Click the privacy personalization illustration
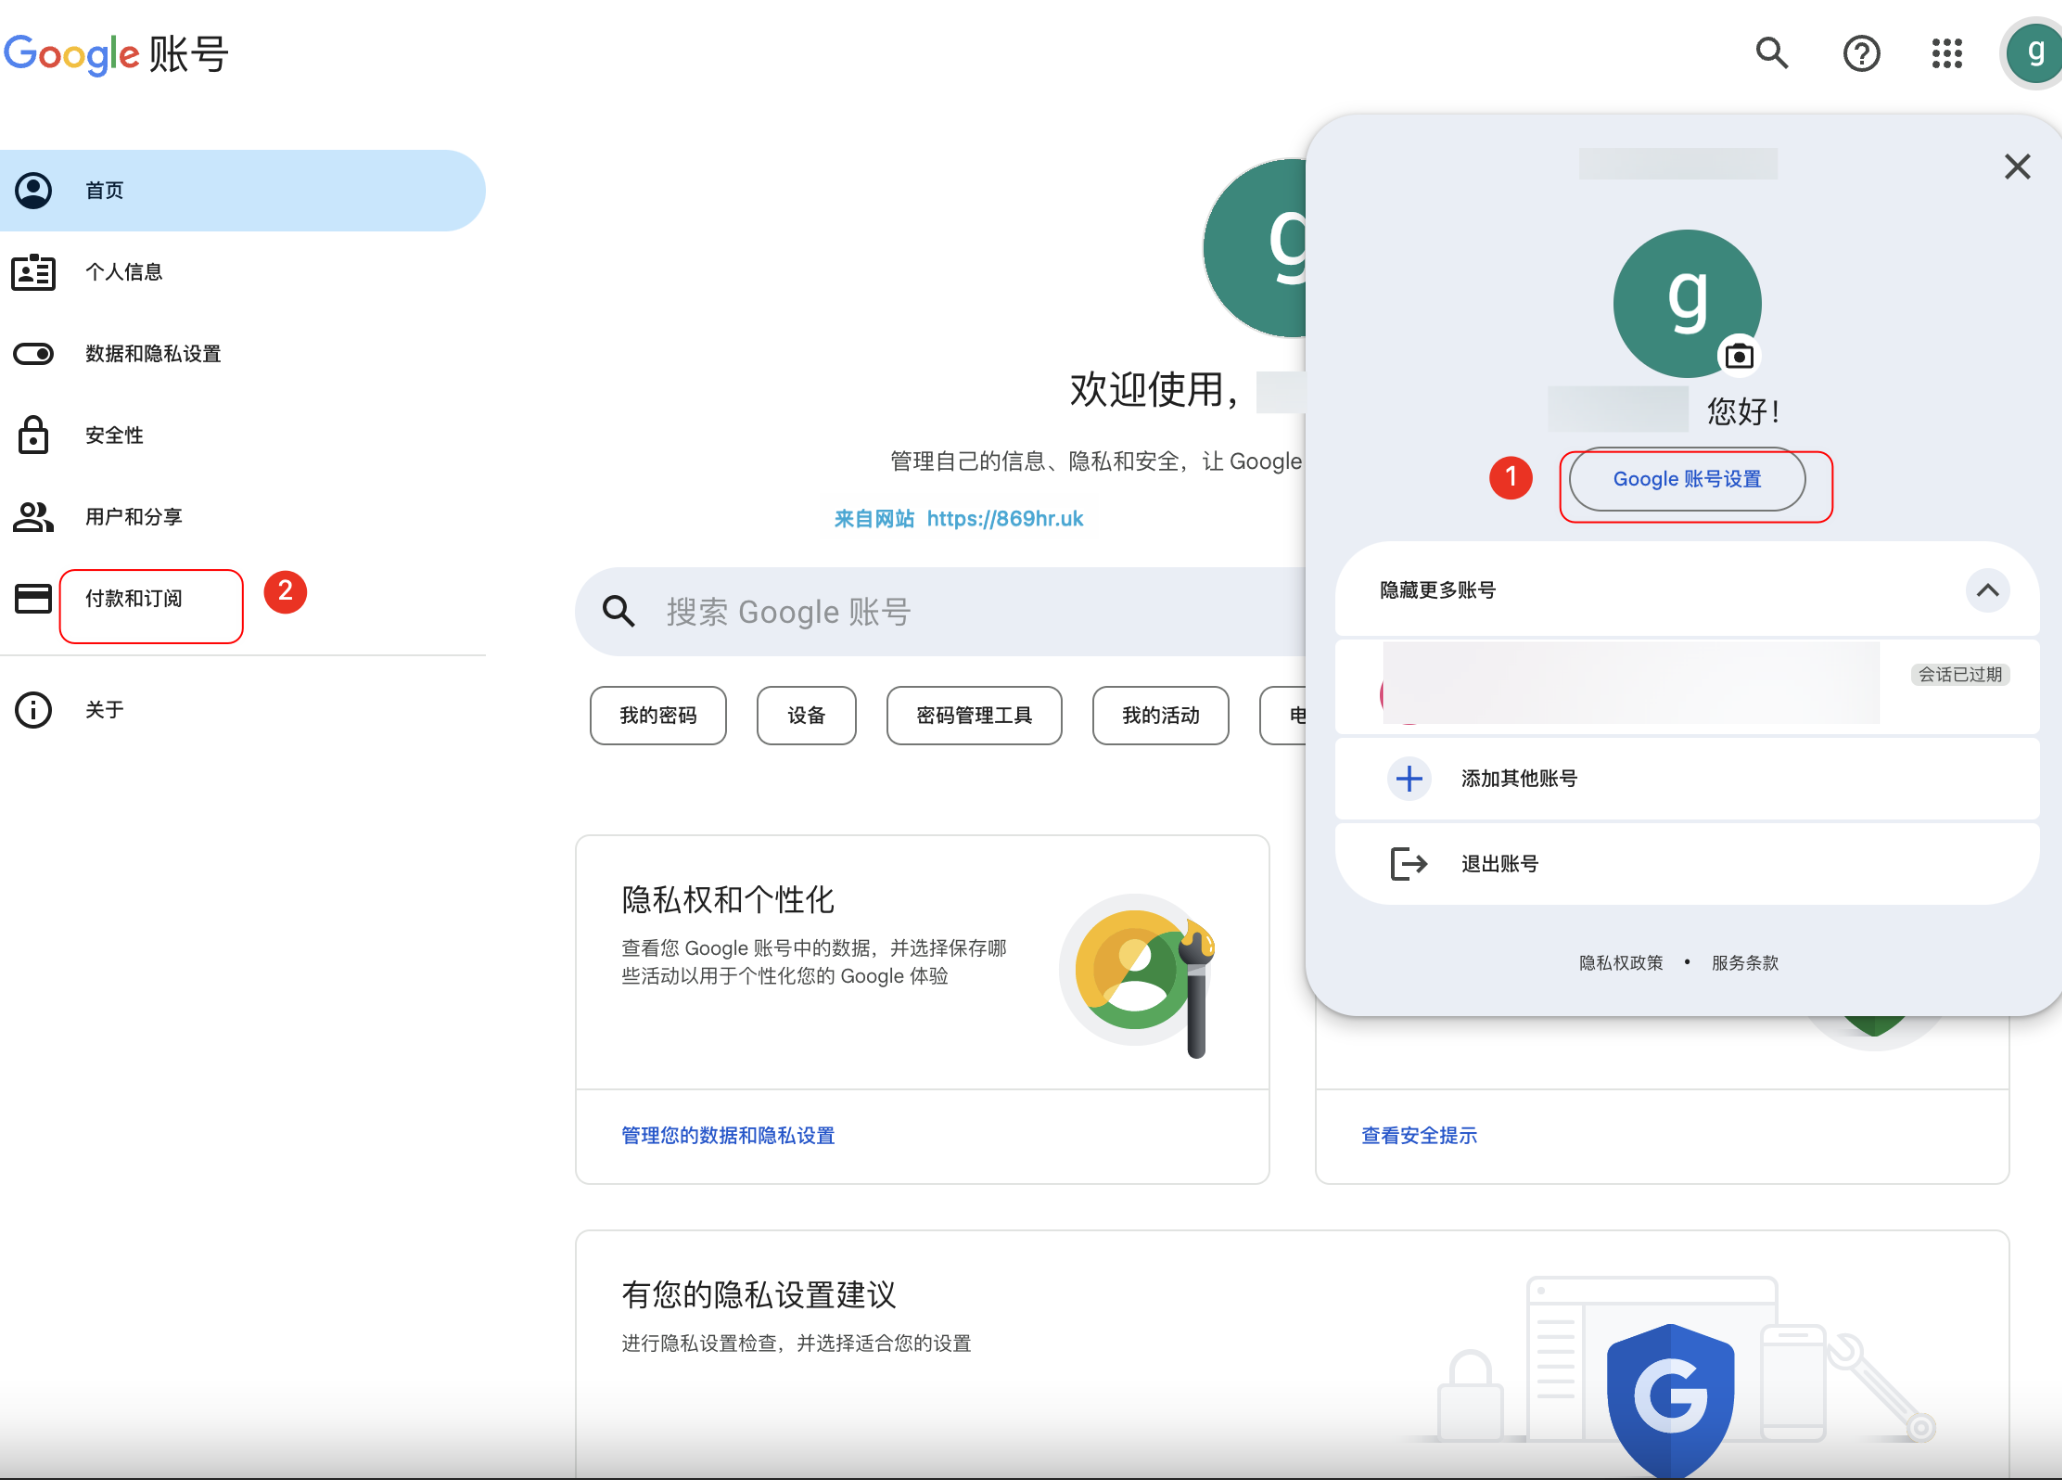Viewport: 2062px width, 1480px height. pyautogui.click(x=1139, y=975)
